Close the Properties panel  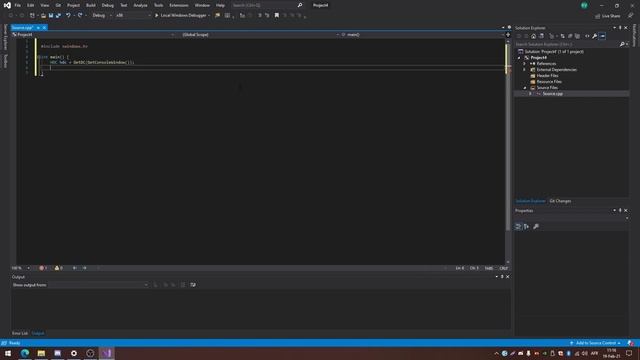coord(626,211)
